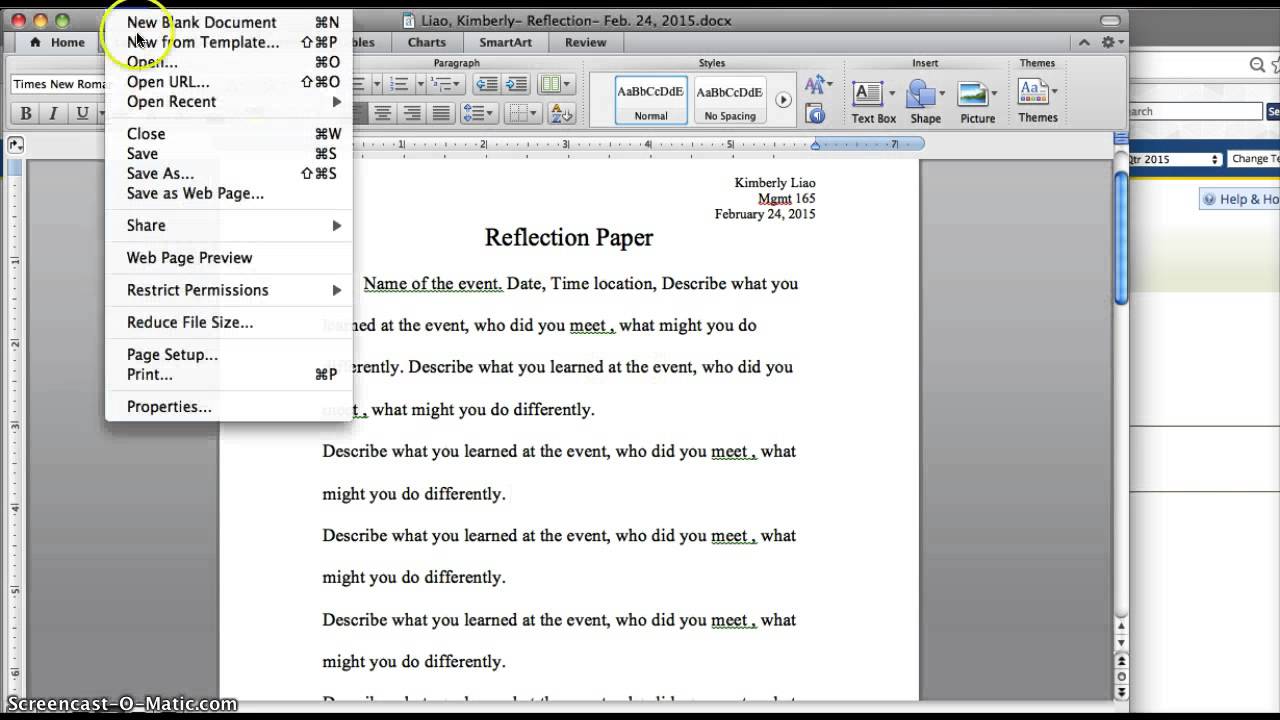Image resolution: width=1280 pixels, height=720 pixels.
Task: Click the align text right icon
Action: pyautogui.click(x=411, y=113)
